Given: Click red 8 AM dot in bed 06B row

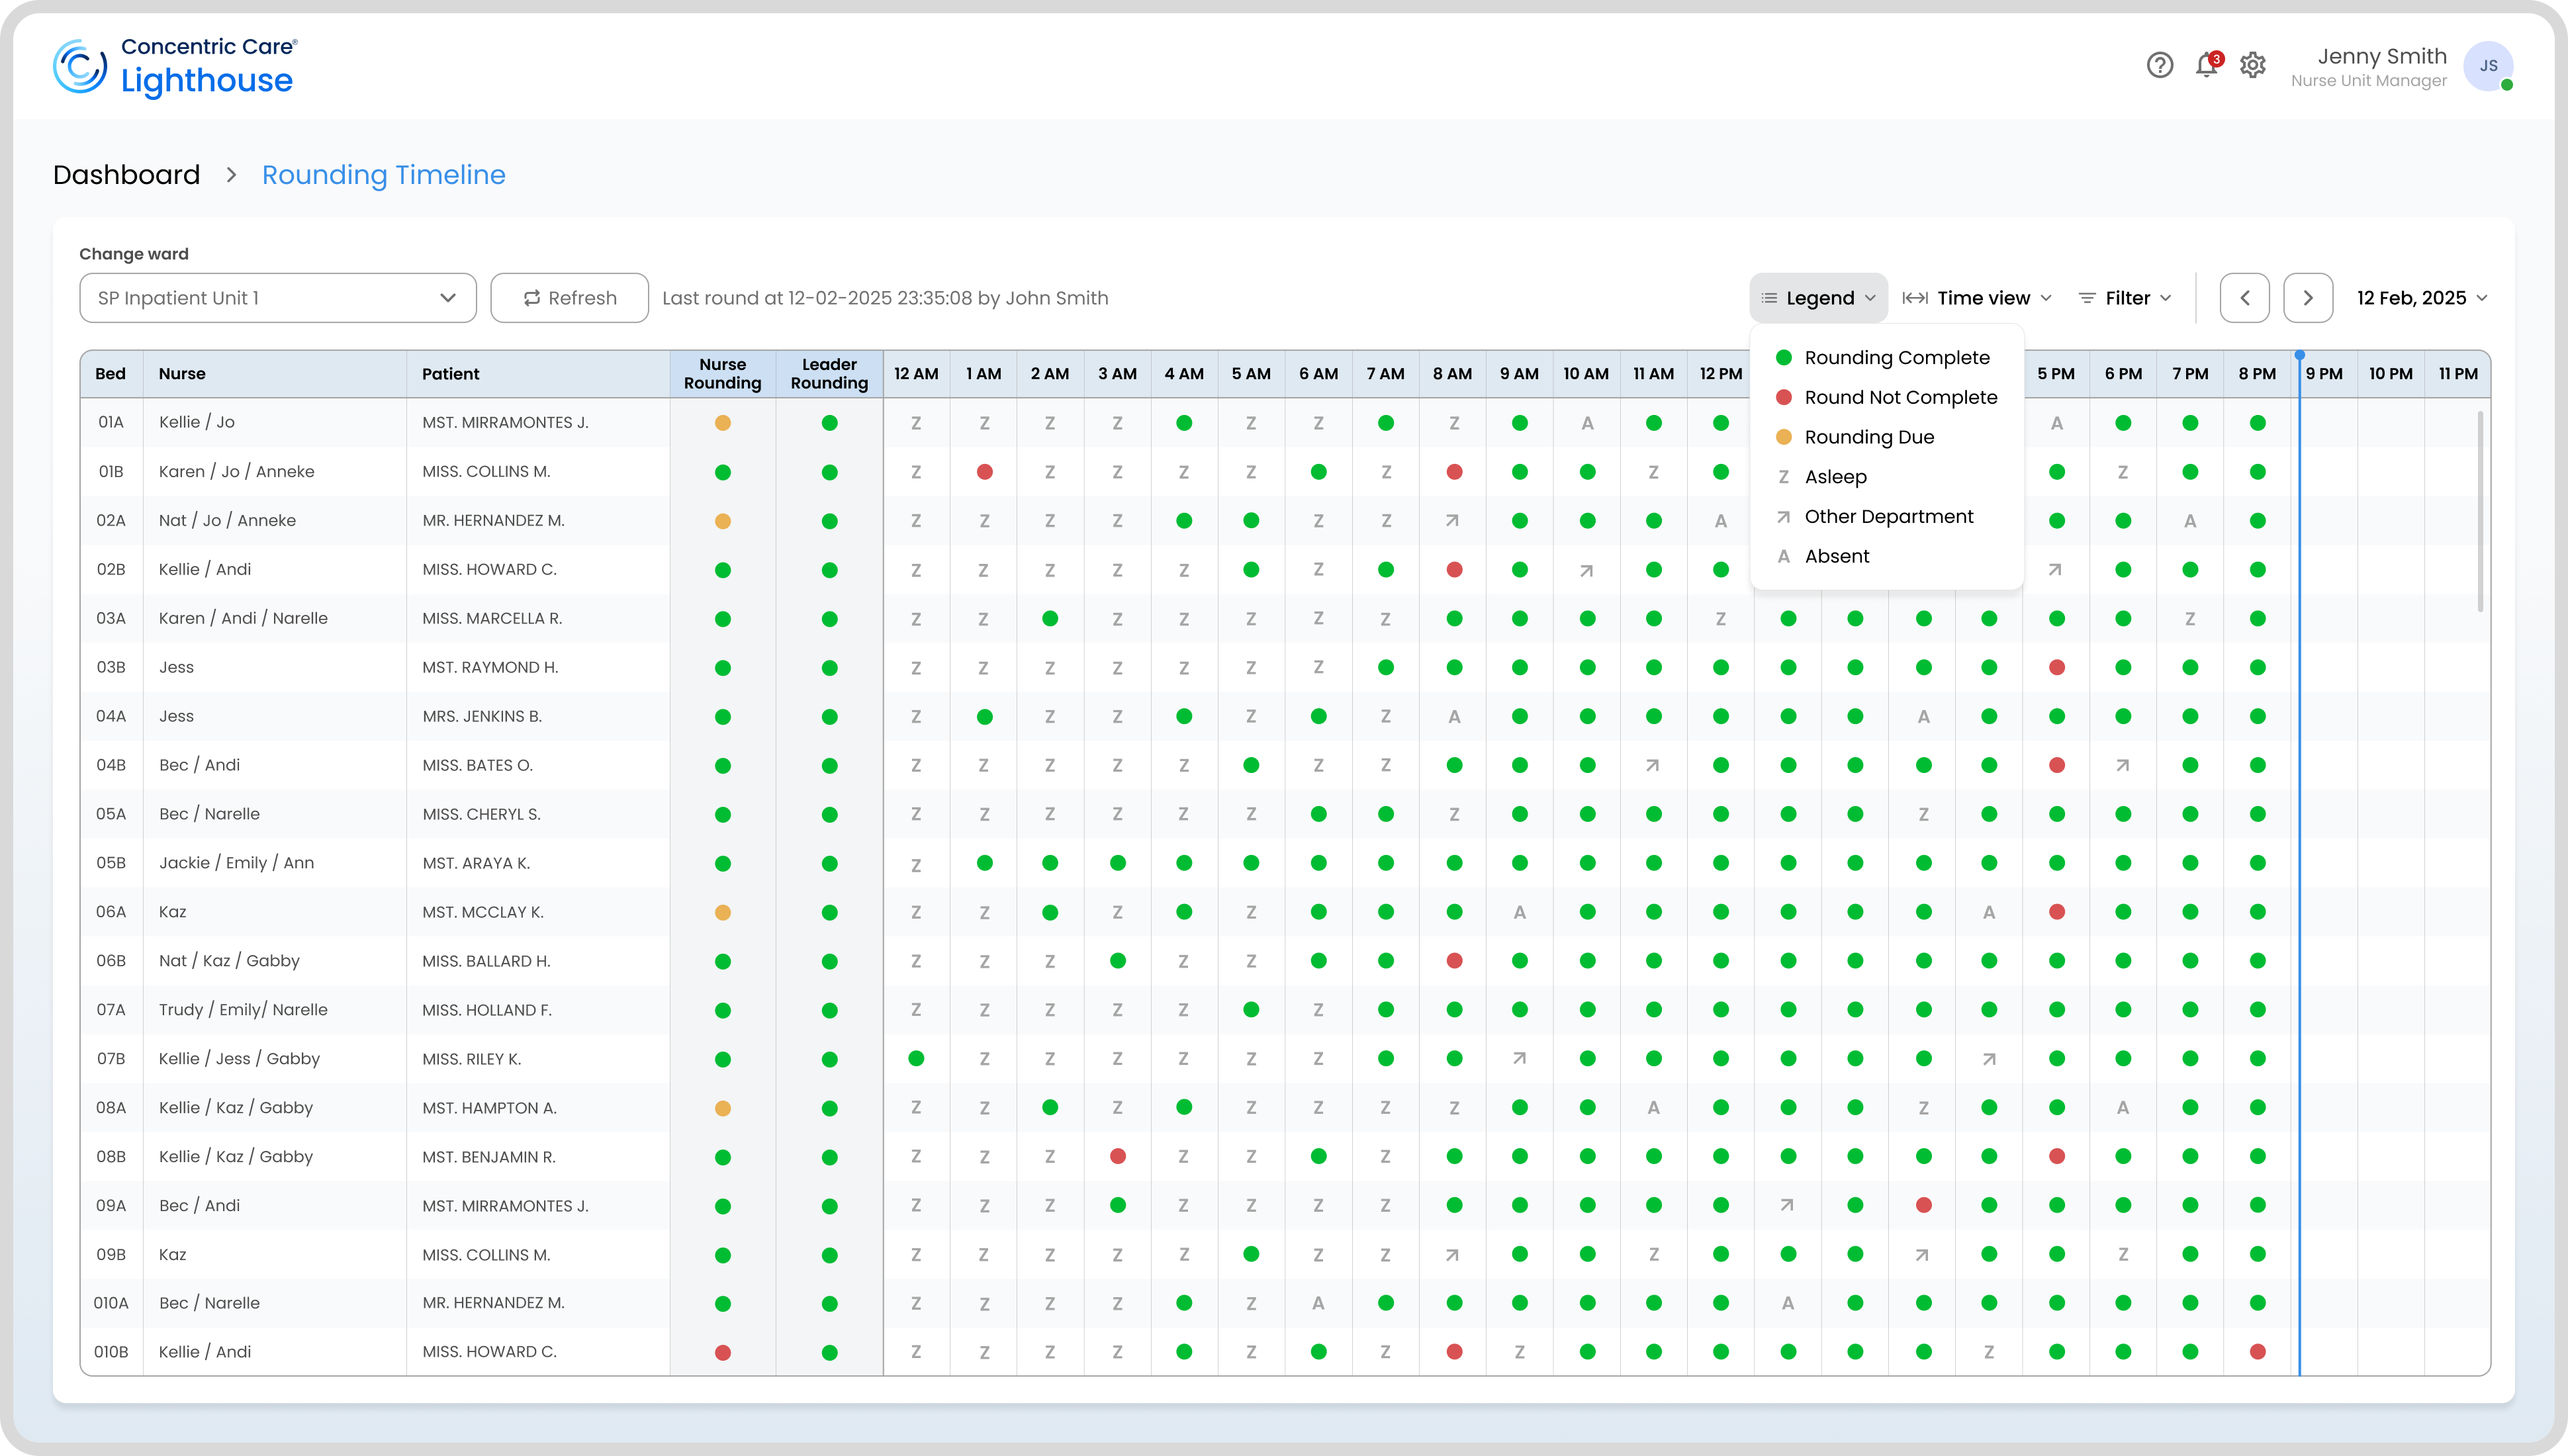Looking at the screenshot, I should click(1454, 961).
